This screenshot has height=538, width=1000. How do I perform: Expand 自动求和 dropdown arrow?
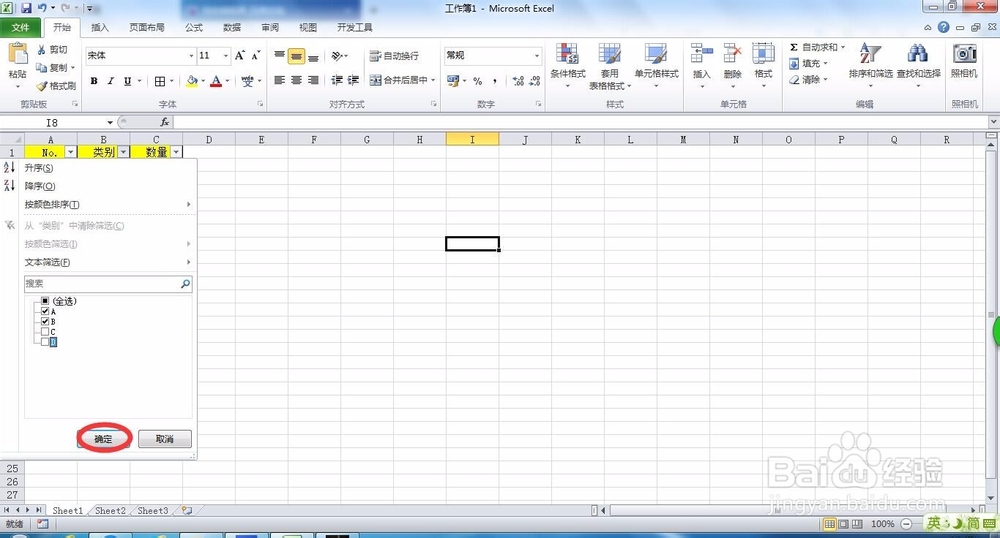(842, 47)
